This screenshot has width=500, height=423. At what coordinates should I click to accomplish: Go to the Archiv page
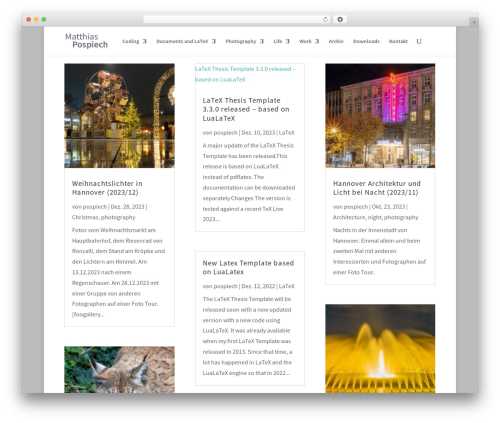pos(336,41)
